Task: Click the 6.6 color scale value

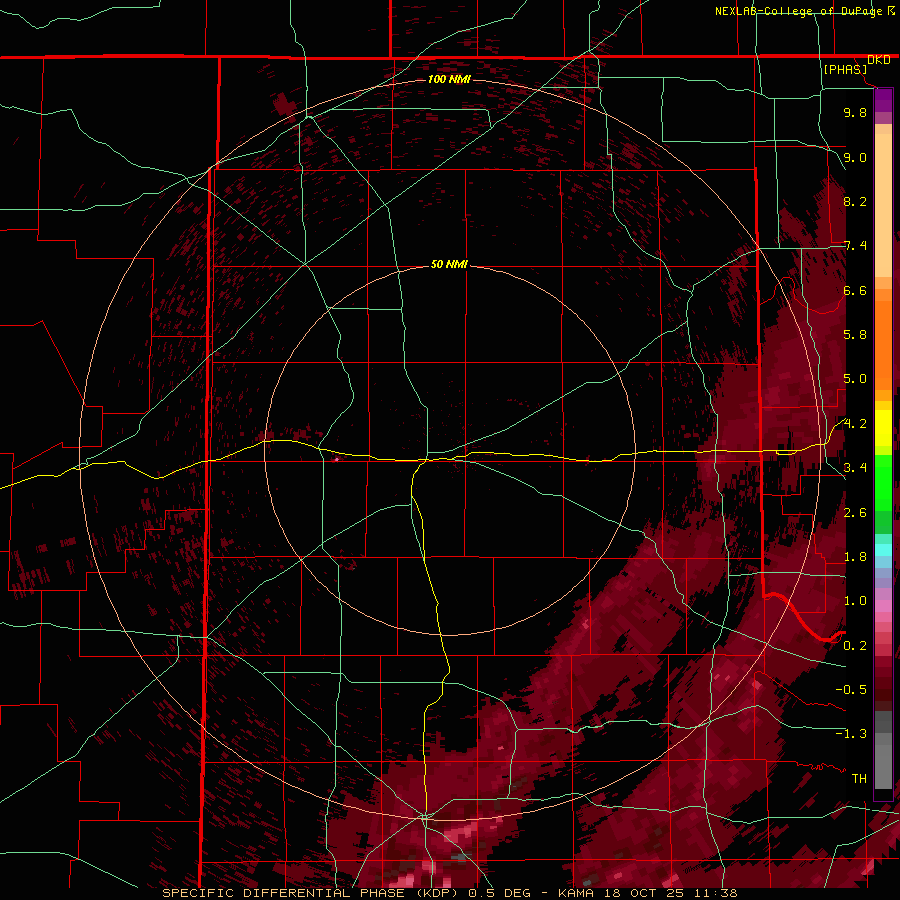Action: [855, 290]
